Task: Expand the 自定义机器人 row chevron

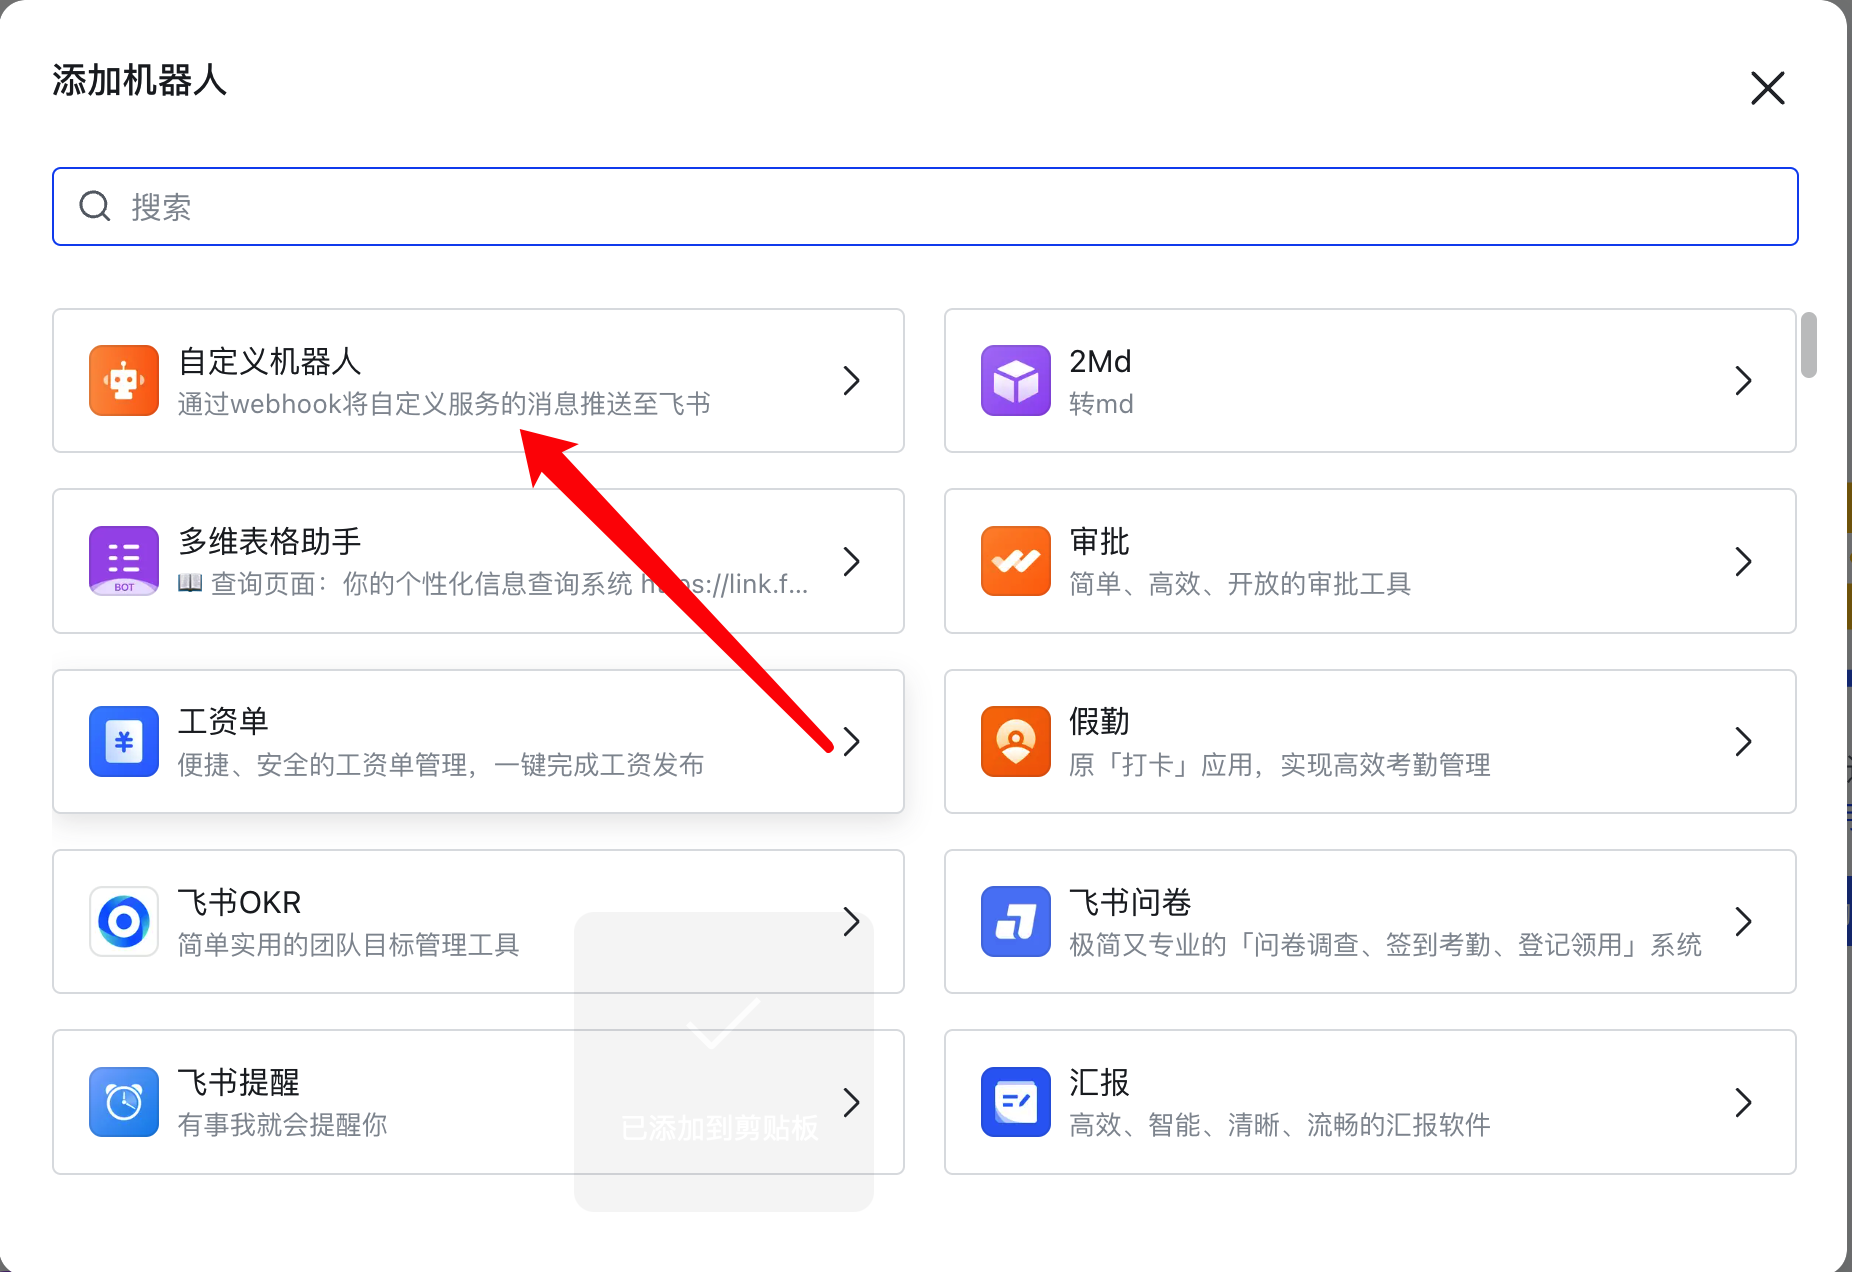Action: (x=851, y=381)
